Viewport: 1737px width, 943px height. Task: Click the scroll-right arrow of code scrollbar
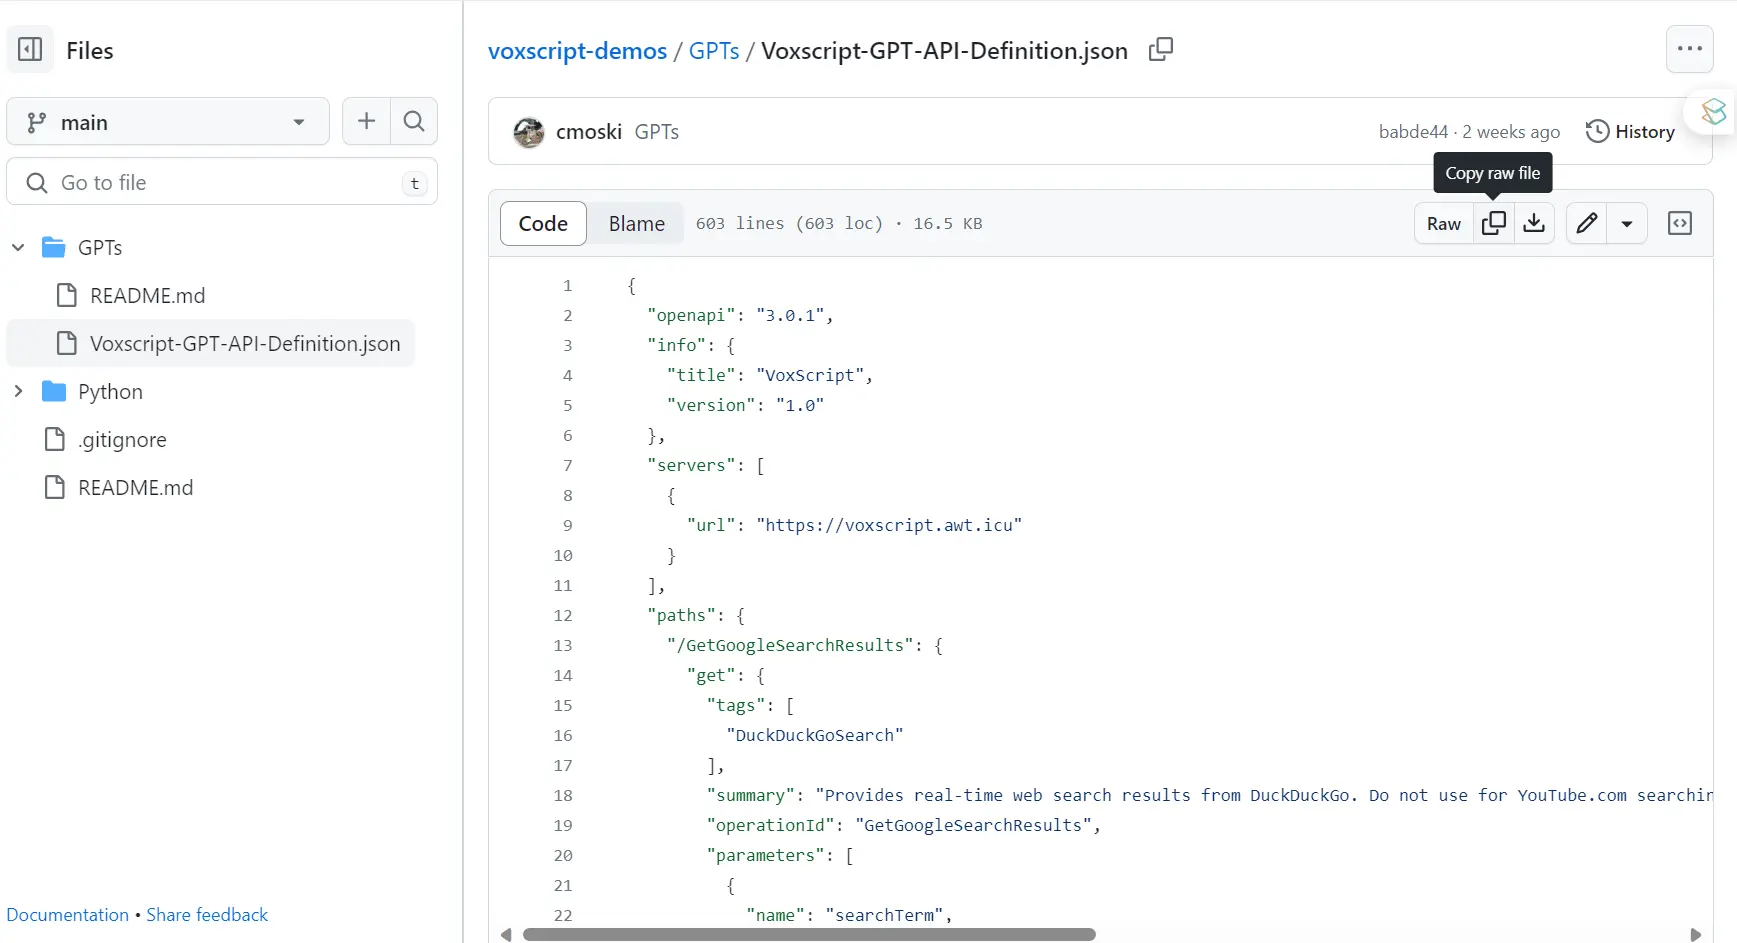(1695, 934)
